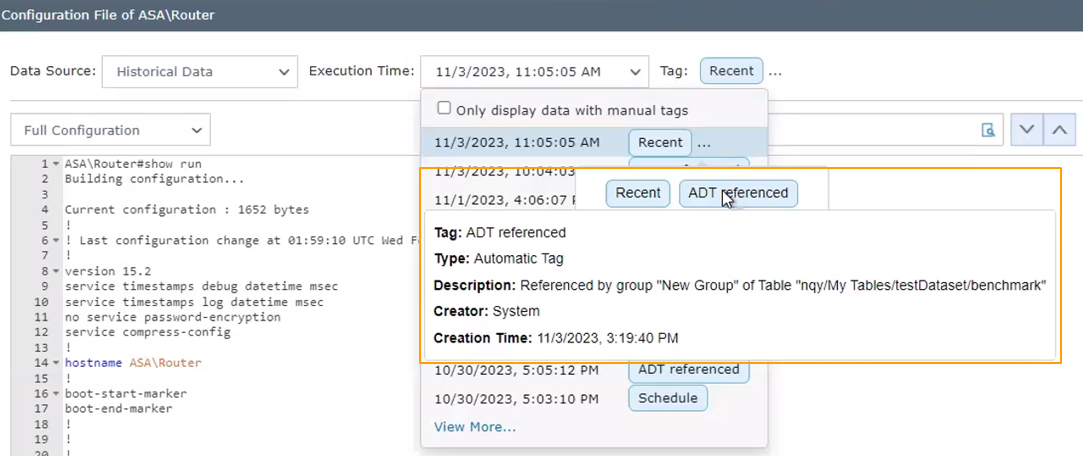Open the Data Source dropdown
The width and height of the screenshot is (1083, 456).
click(x=200, y=72)
